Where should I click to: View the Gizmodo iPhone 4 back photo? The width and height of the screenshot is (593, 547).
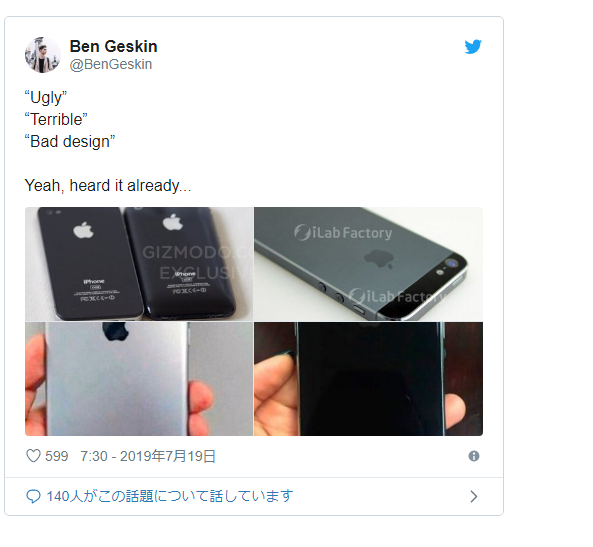point(139,264)
